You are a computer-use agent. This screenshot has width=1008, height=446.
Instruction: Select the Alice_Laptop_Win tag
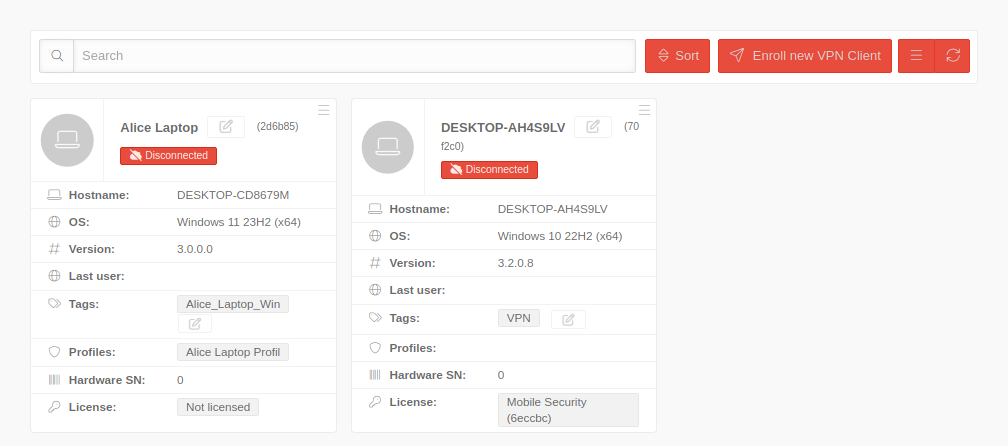pos(233,304)
